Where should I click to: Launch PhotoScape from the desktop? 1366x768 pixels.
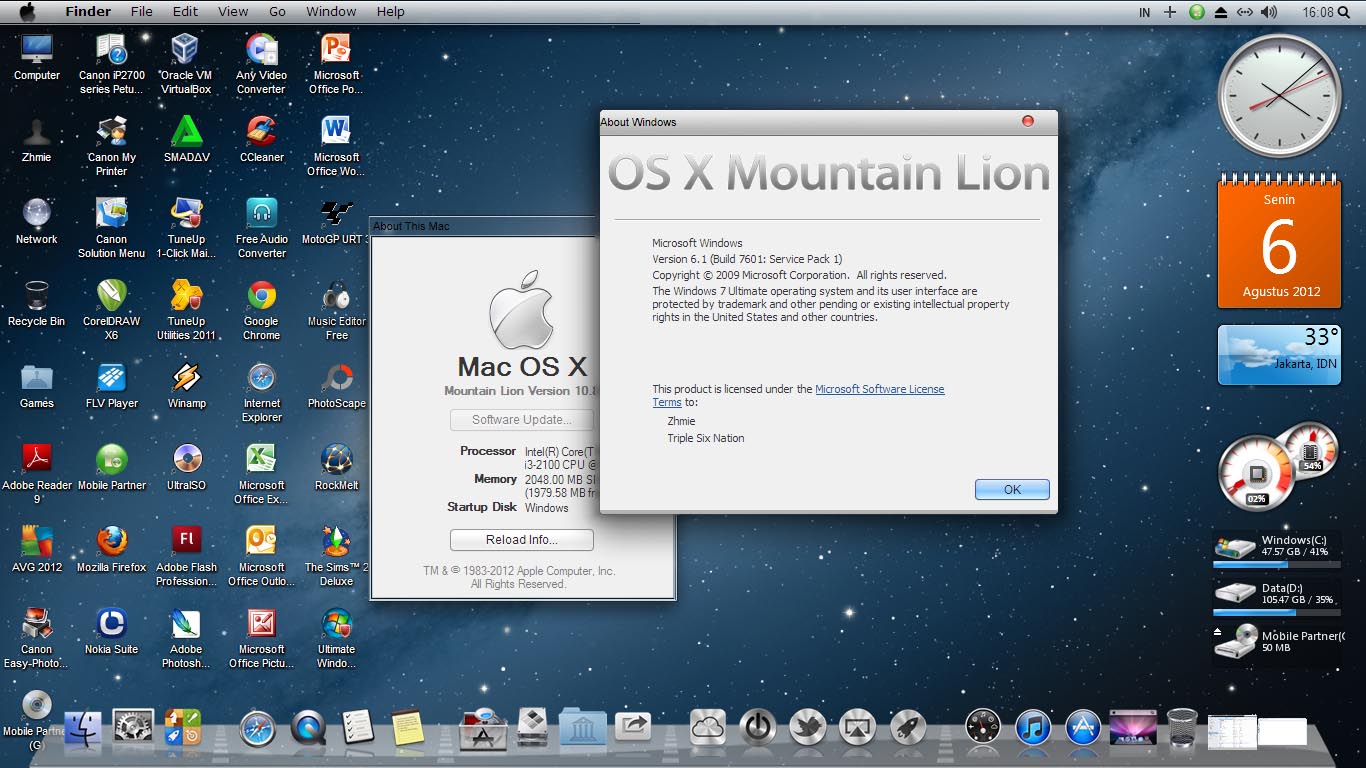pyautogui.click(x=337, y=385)
